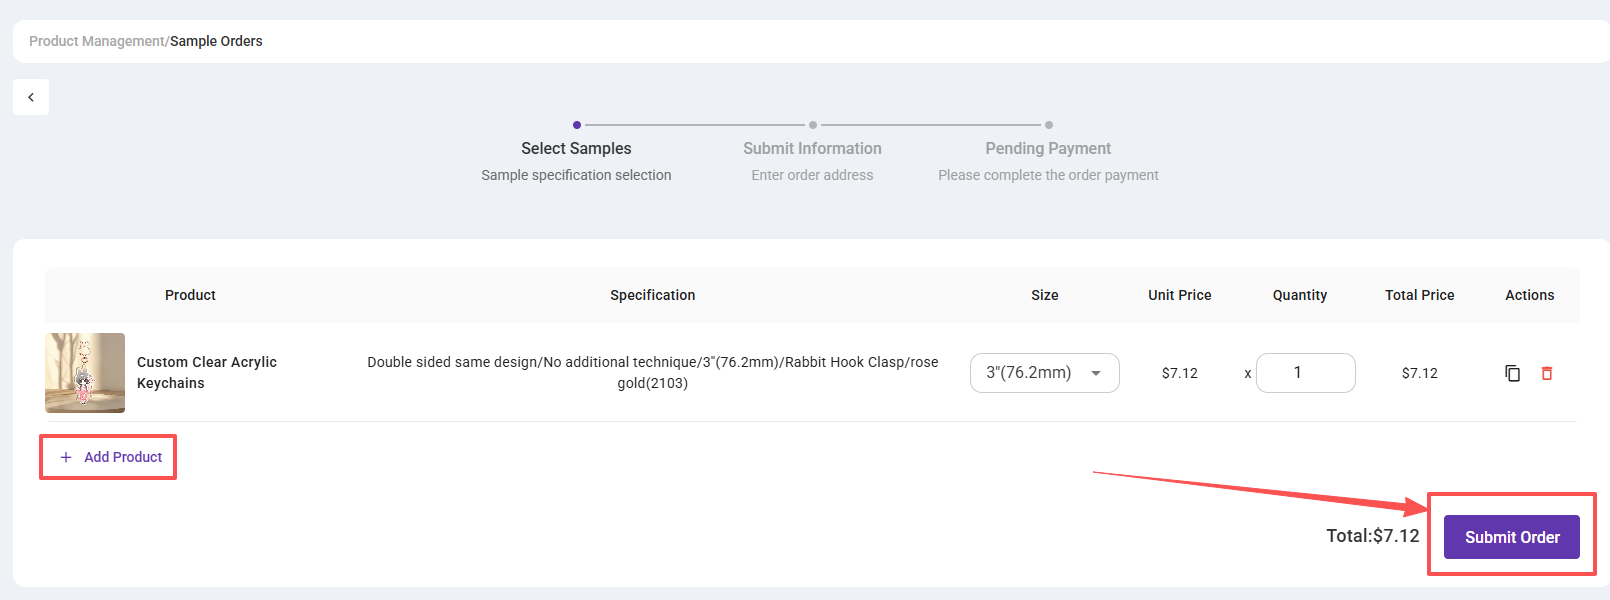Click the Pending Payment step dot
The height and width of the screenshot is (600, 1610).
coord(1049,125)
